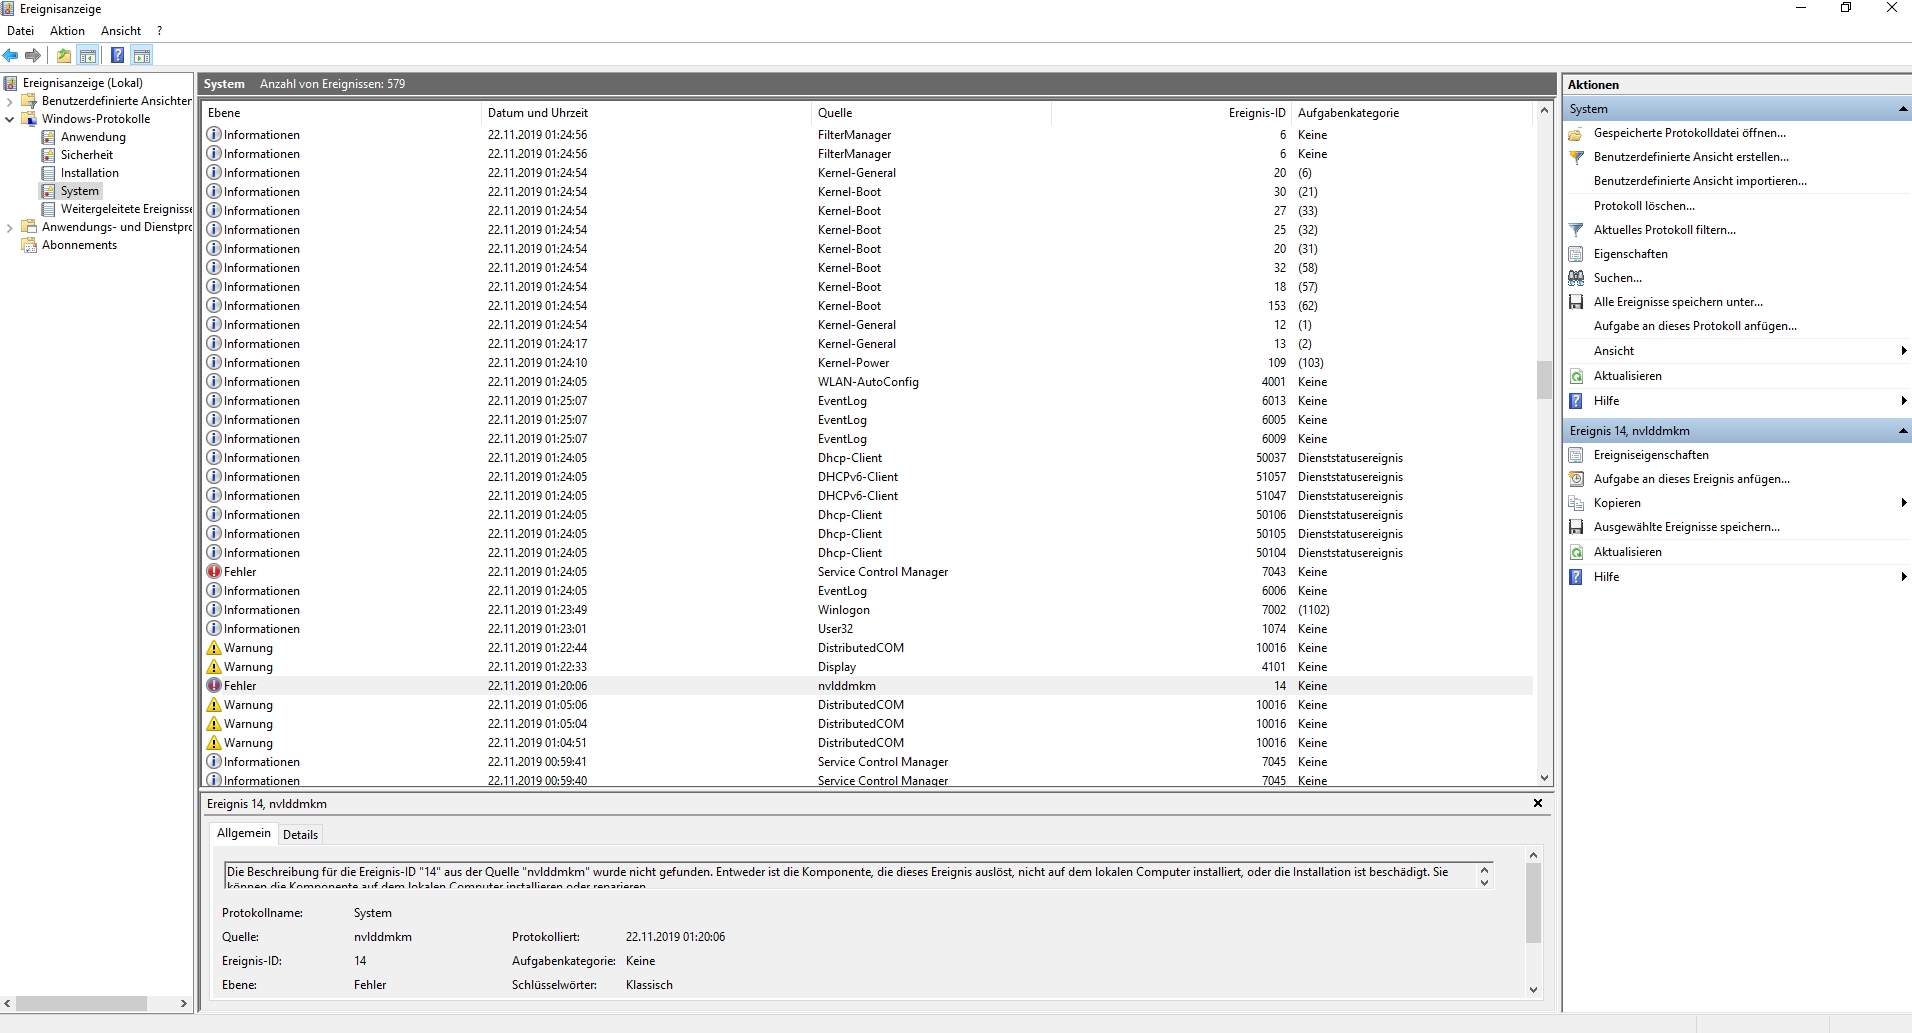Click the show/hide action pane toolbar icon
The height and width of the screenshot is (1033, 1912).
pyautogui.click(x=142, y=56)
